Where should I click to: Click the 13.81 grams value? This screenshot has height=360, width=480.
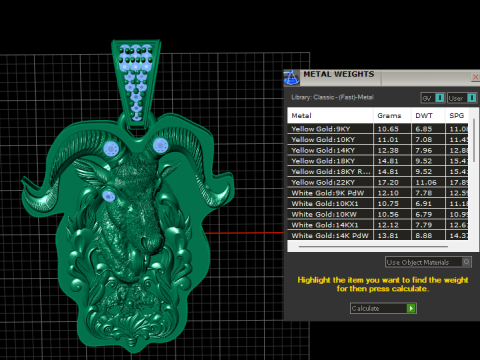388,235
